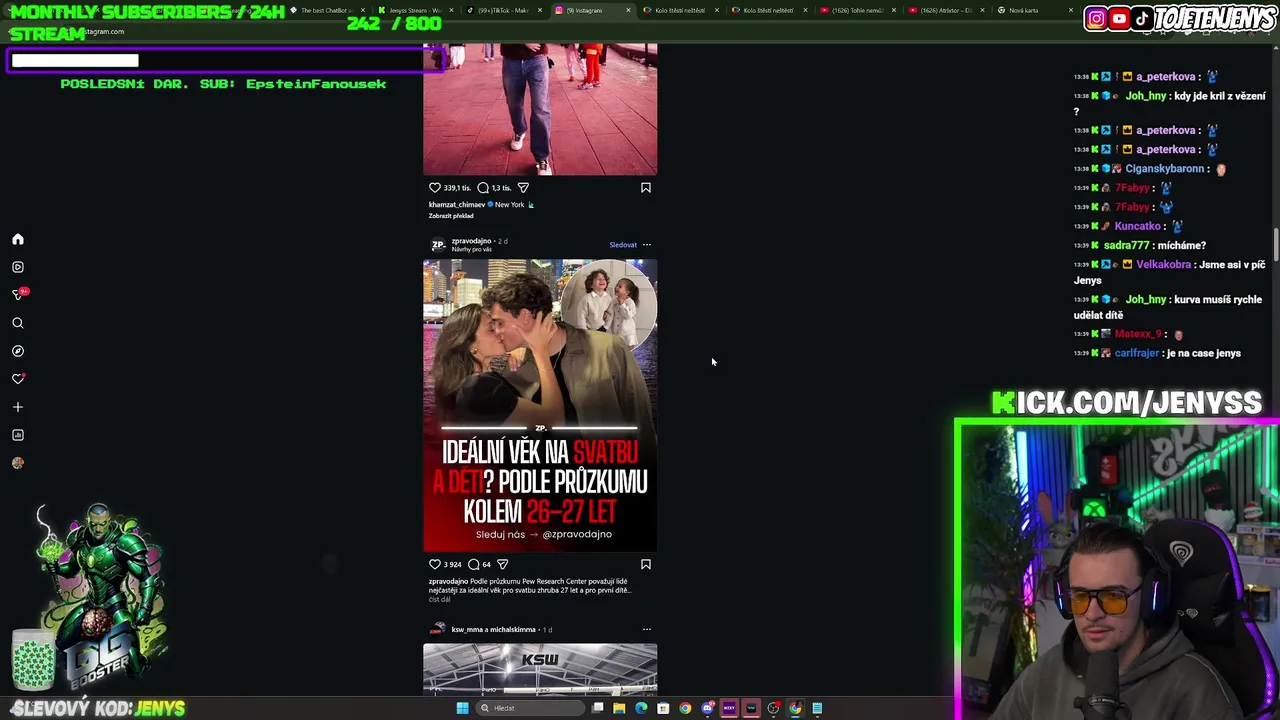Click sadra777's username in chat
The width and height of the screenshot is (1280, 720).
pyautogui.click(x=1126, y=246)
